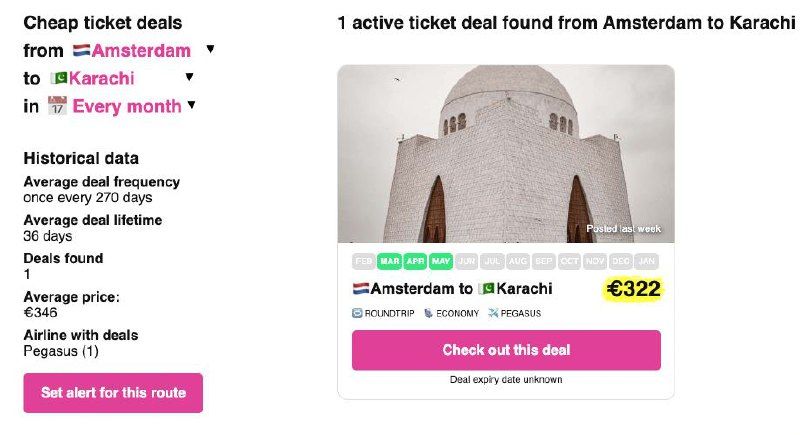The width and height of the screenshot is (800, 435).
Task: Click the Pakistan flag on deal card
Action: pyautogui.click(x=486, y=289)
